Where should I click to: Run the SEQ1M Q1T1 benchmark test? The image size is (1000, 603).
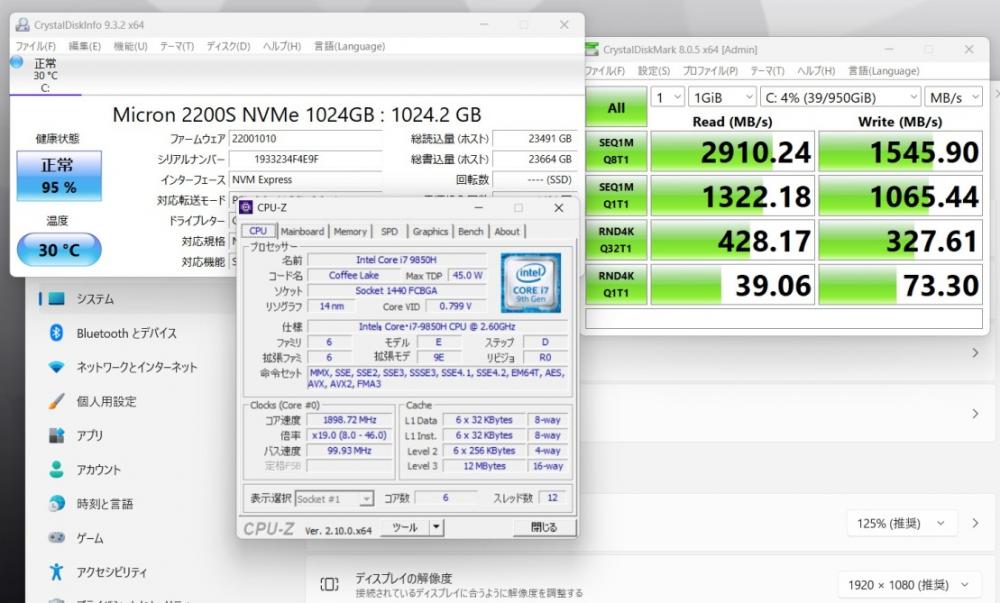click(615, 196)
